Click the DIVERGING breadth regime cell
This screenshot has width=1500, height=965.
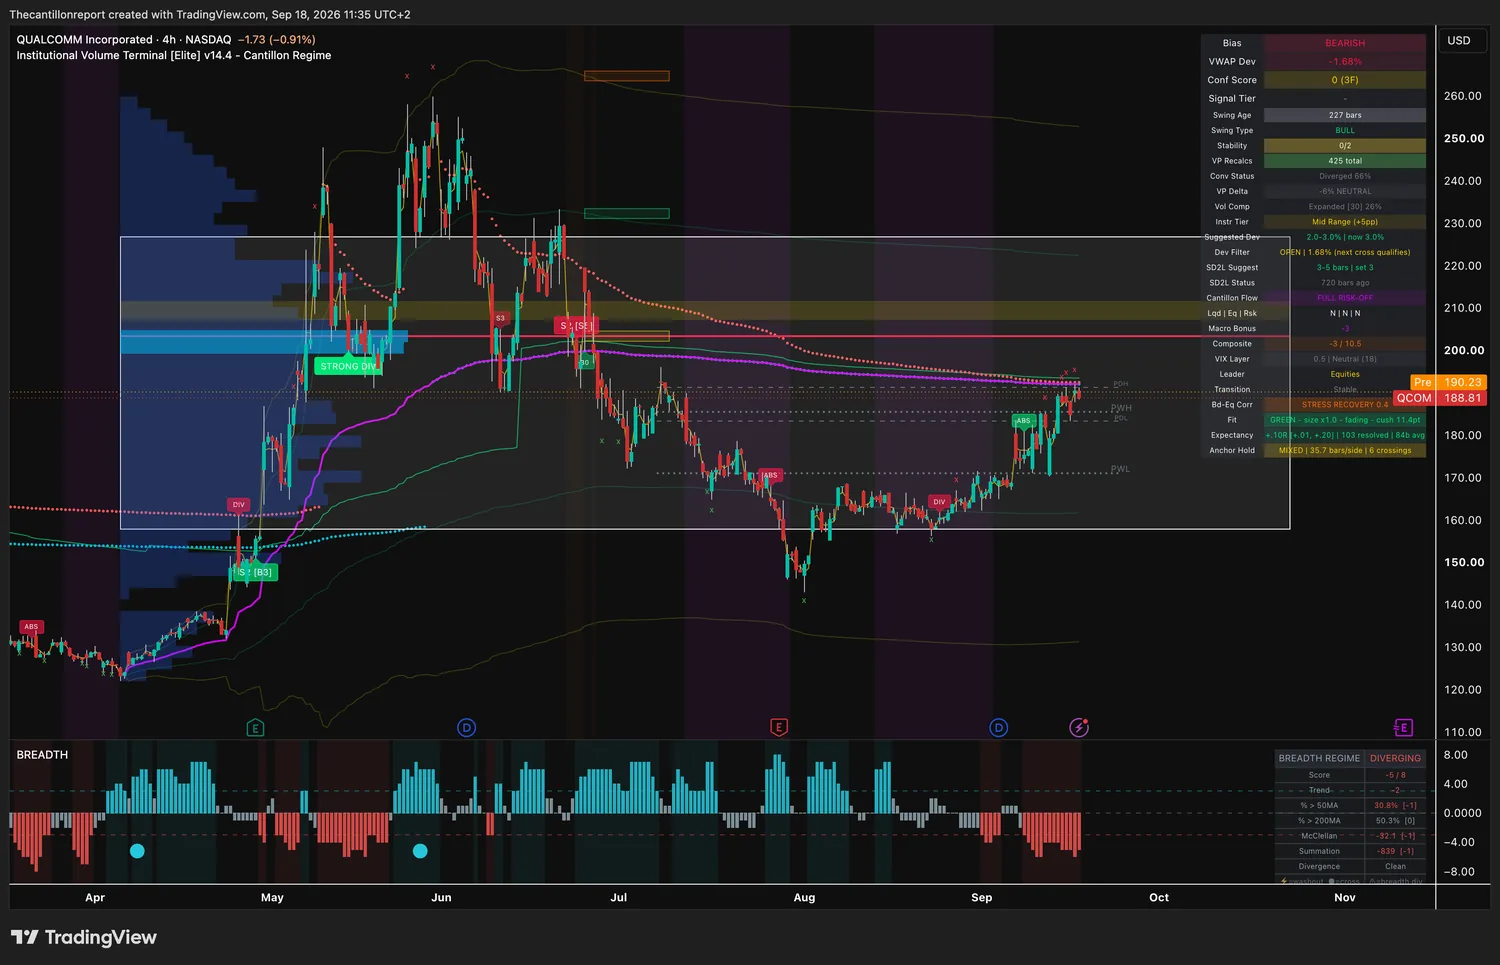click(1395, 758)
